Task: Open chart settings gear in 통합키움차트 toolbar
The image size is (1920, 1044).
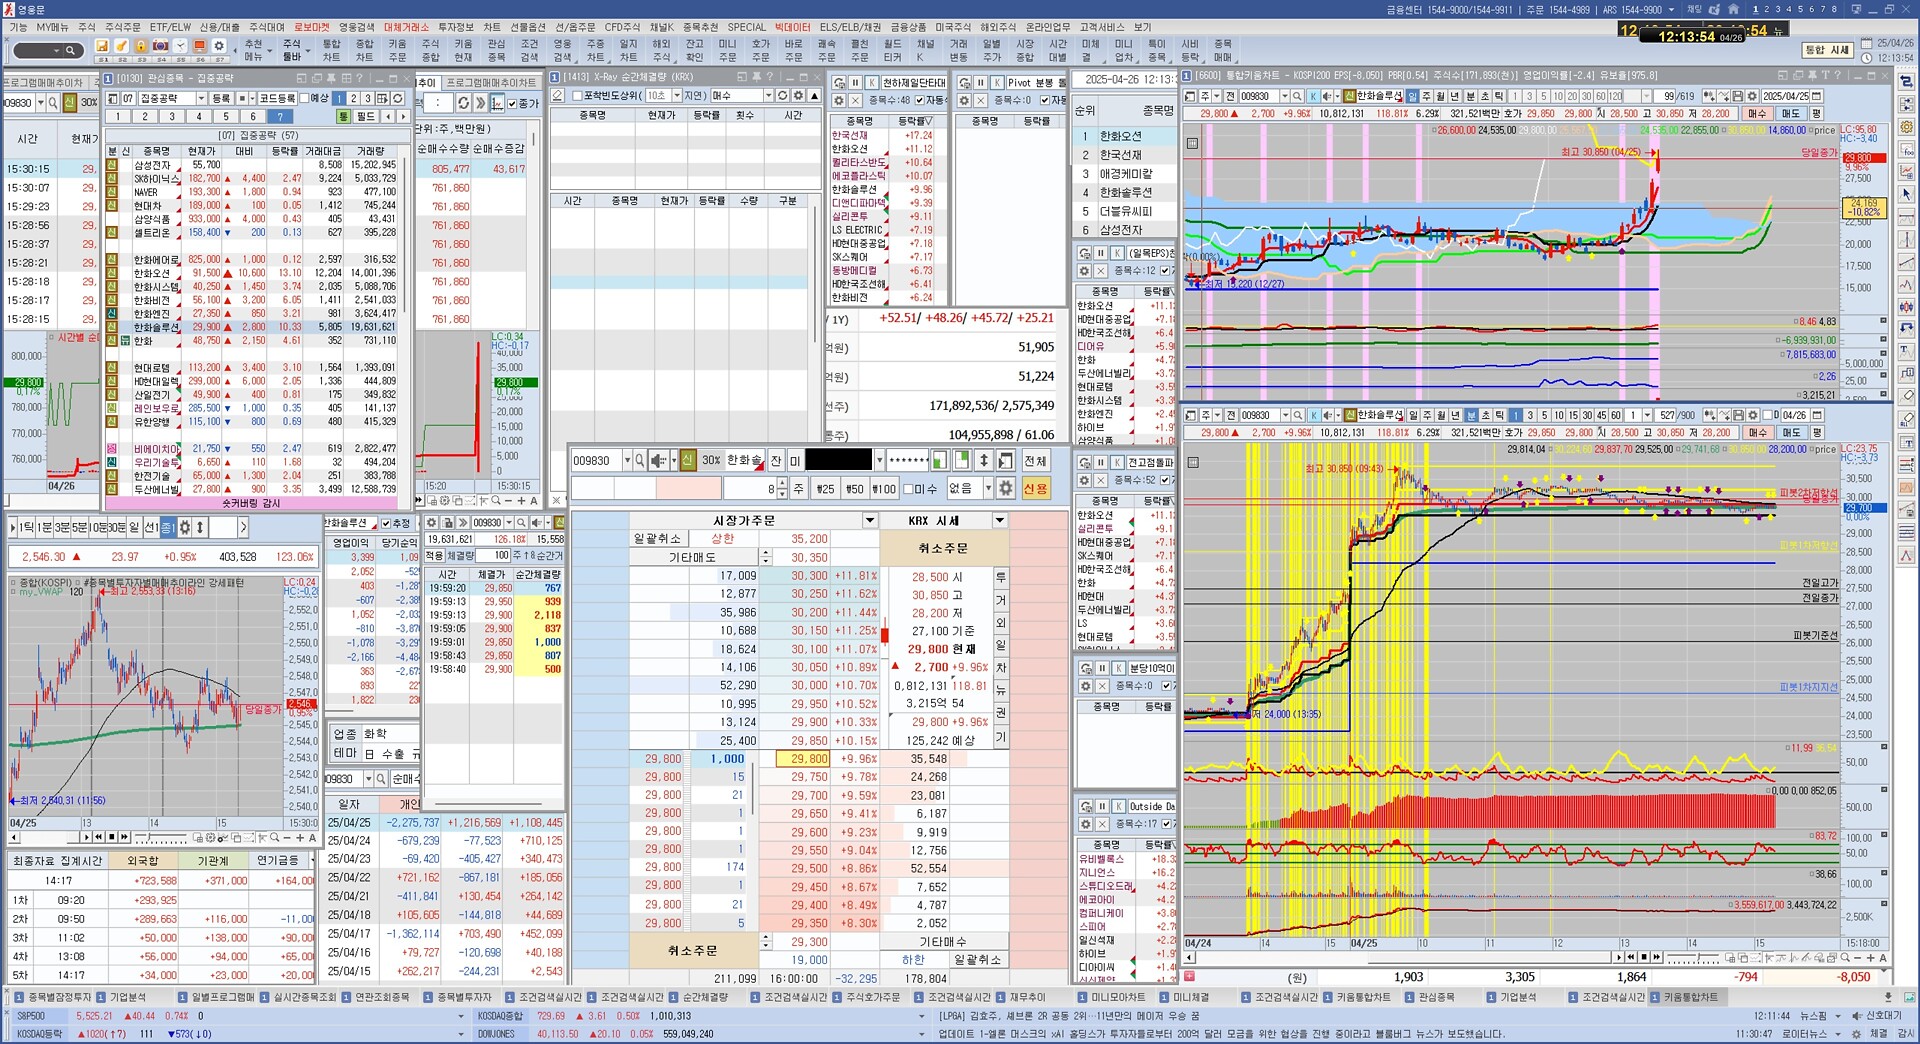Action: pos(1752,96)
